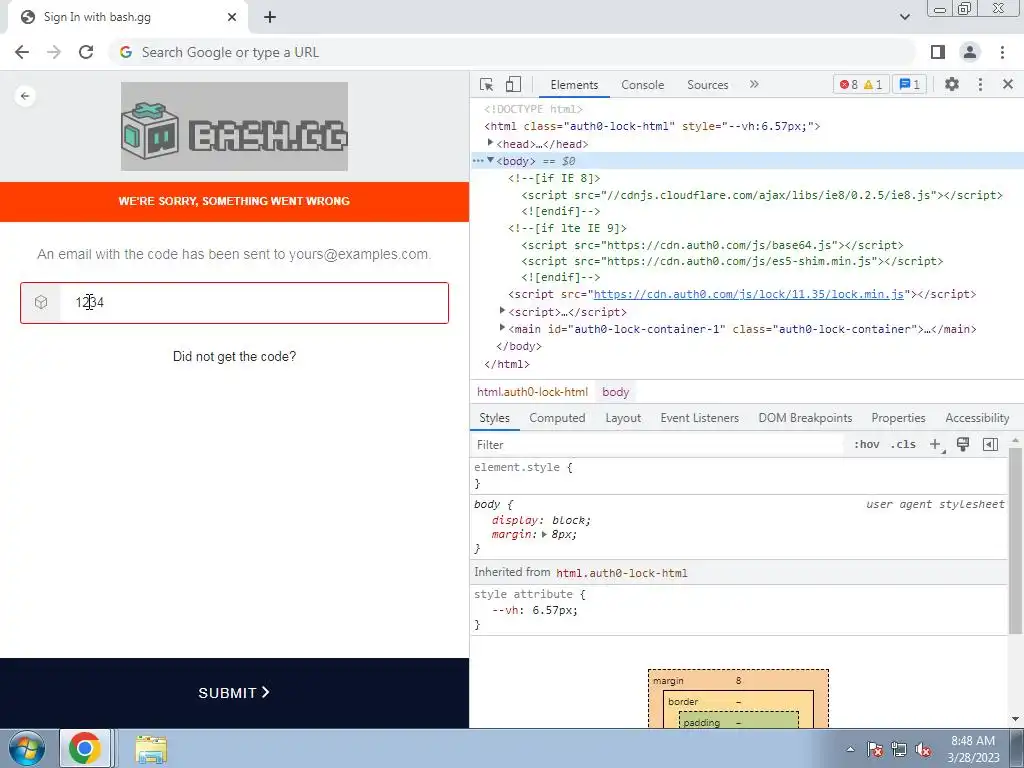
Task: Click the html.auth0-lock-html inherited link
Action: (x=622, y=573)
